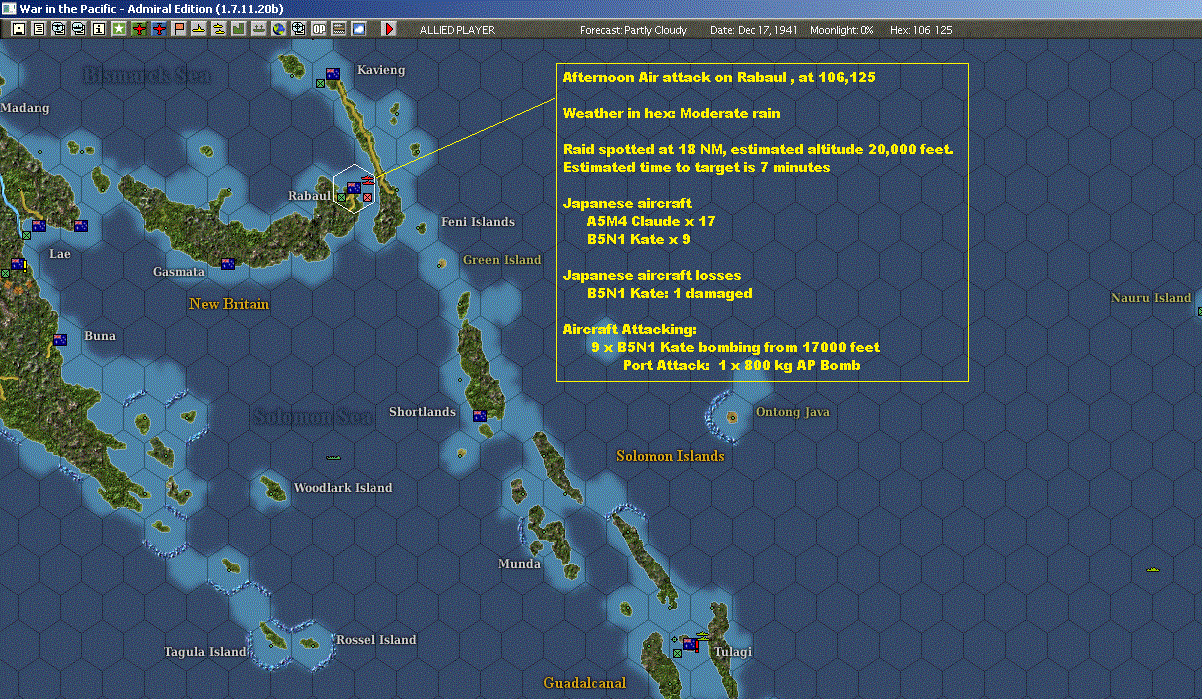Click the Rossel Island map label
Viewport: 1202px width, 699px height.
point(376,640)
